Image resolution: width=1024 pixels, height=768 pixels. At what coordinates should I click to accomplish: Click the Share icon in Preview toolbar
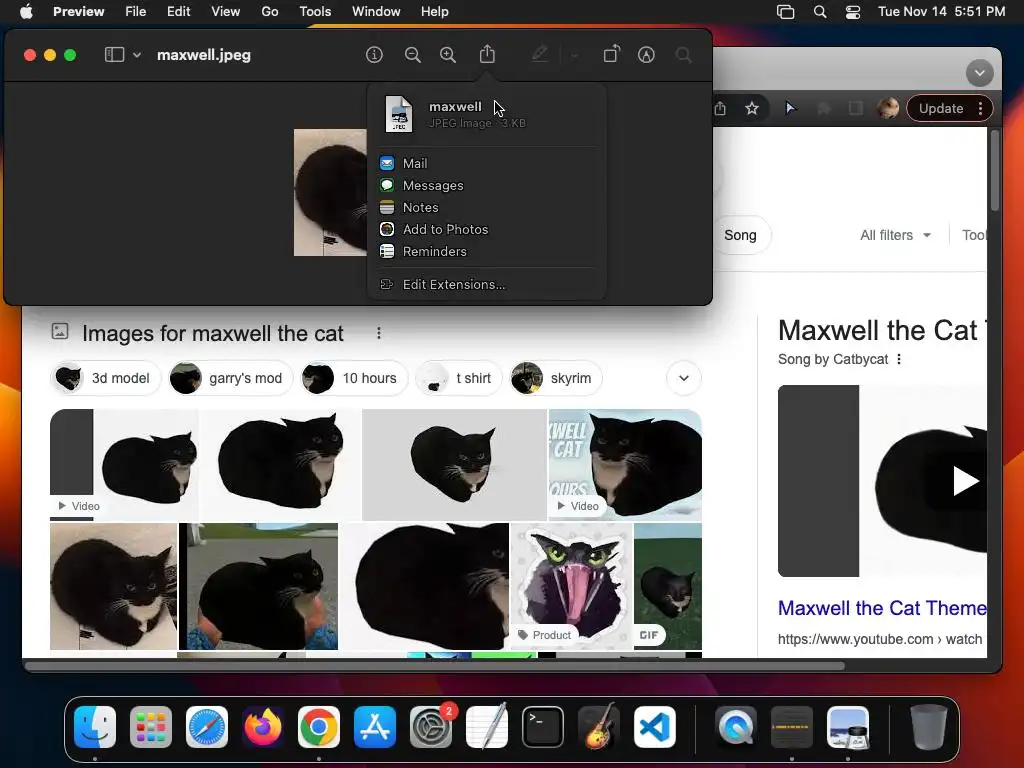(487, 54)
